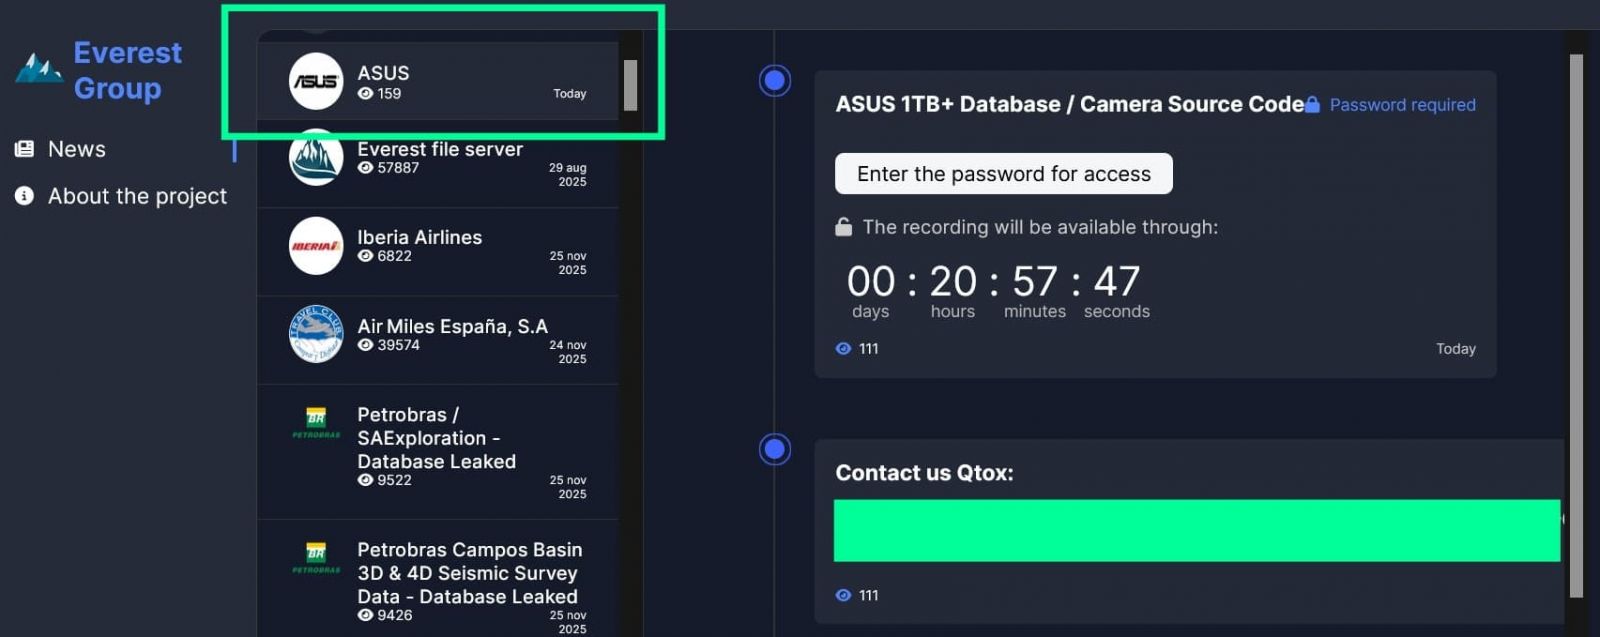Click the green redacted Qtox contact bar
1600x637 pixels.
1196,530
